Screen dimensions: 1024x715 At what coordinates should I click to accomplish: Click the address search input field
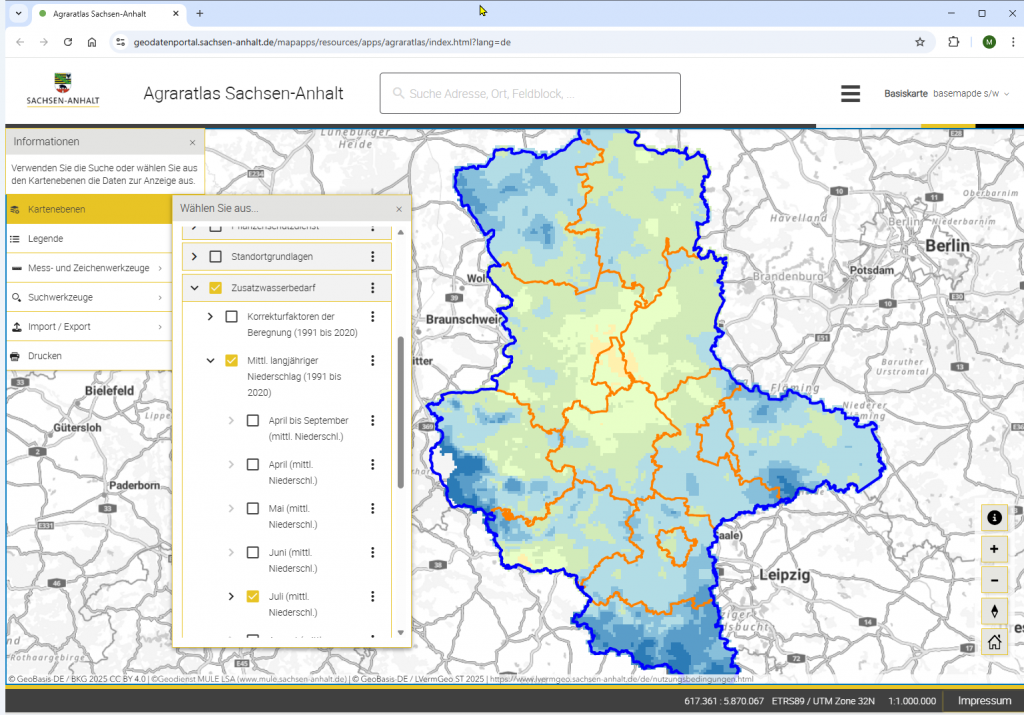pyautogui.click(x=530, y=93)
